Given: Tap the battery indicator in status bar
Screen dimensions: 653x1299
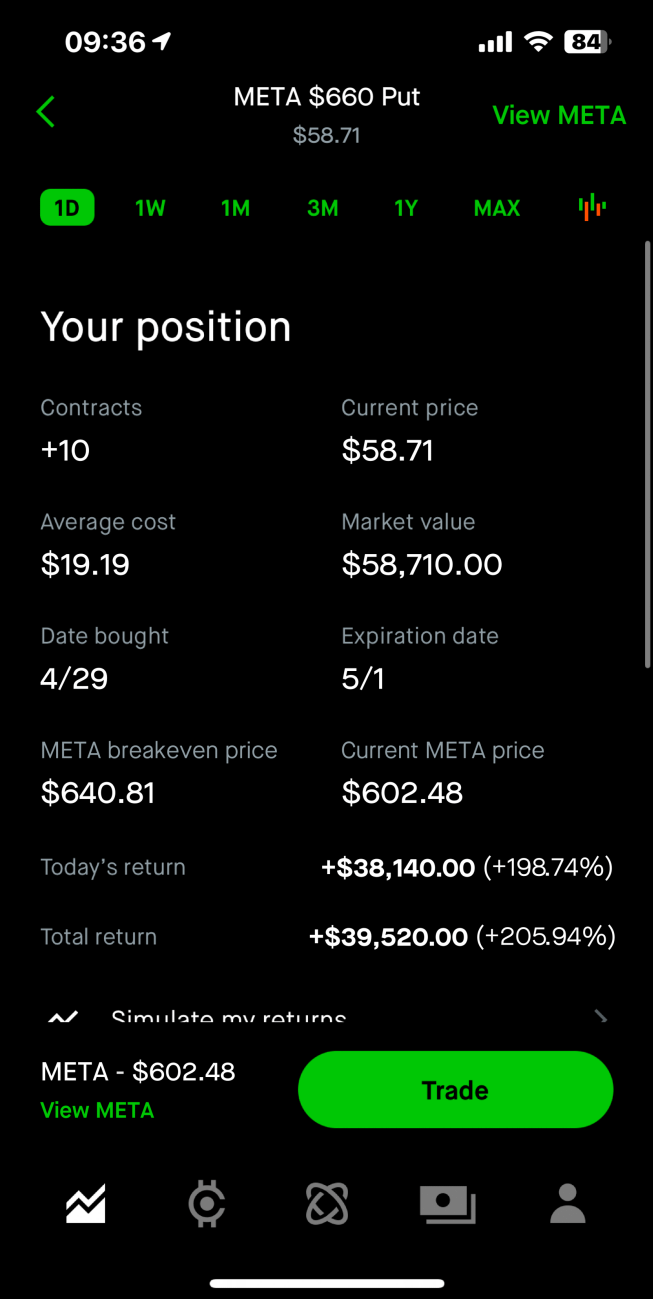Looking at the screenshot, I should tap(587, 42).
